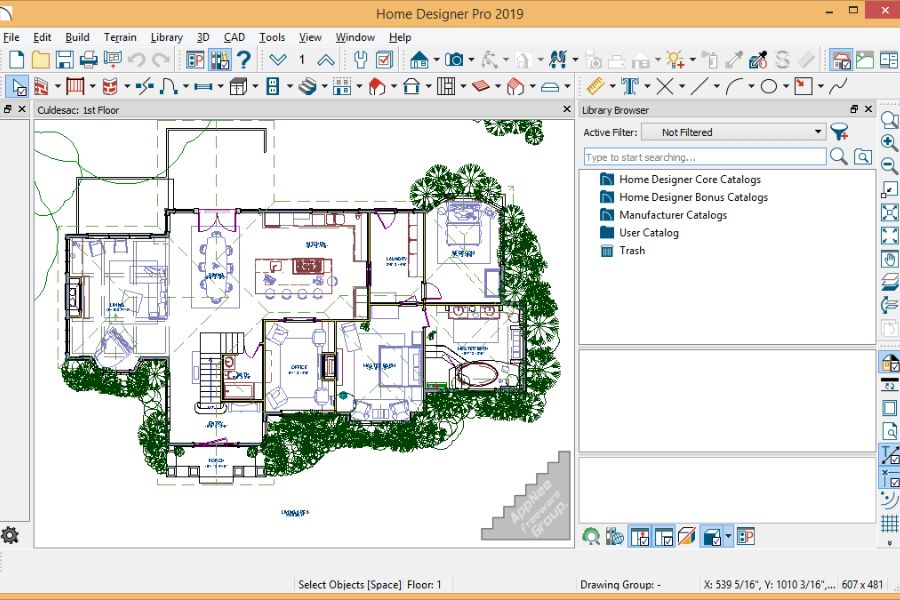Click the Print icon in toolbar
900x600 pixels.
[x=88, y=59]
